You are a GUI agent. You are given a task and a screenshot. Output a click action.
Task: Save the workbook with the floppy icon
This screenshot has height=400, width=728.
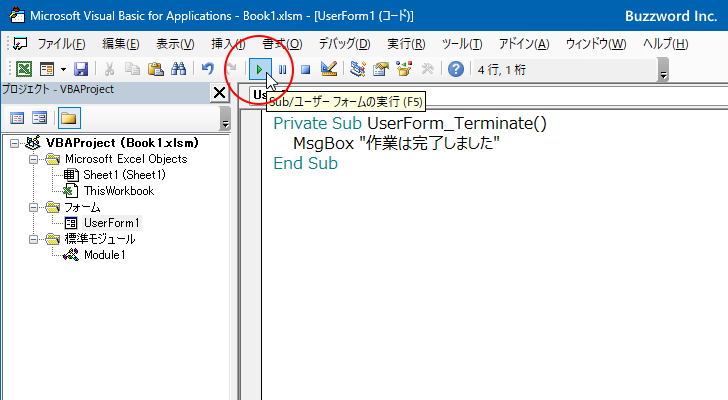[81, 70]
